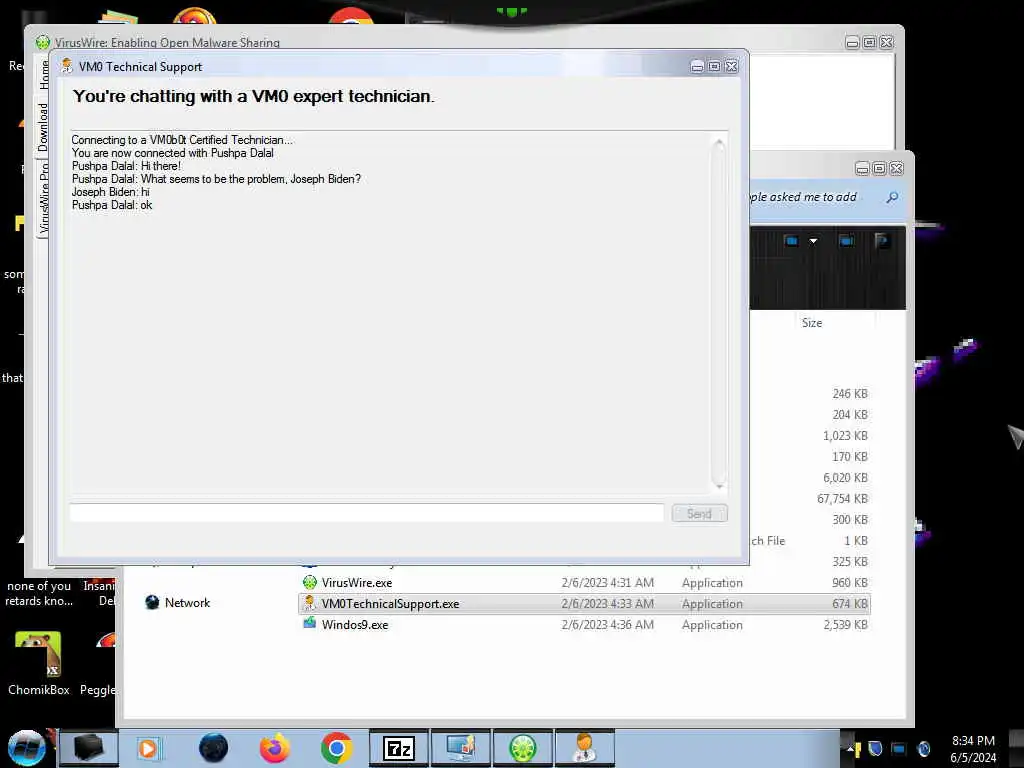Open the ChomikBox desktop icon

pyautogui.click(x=38, y=662)
